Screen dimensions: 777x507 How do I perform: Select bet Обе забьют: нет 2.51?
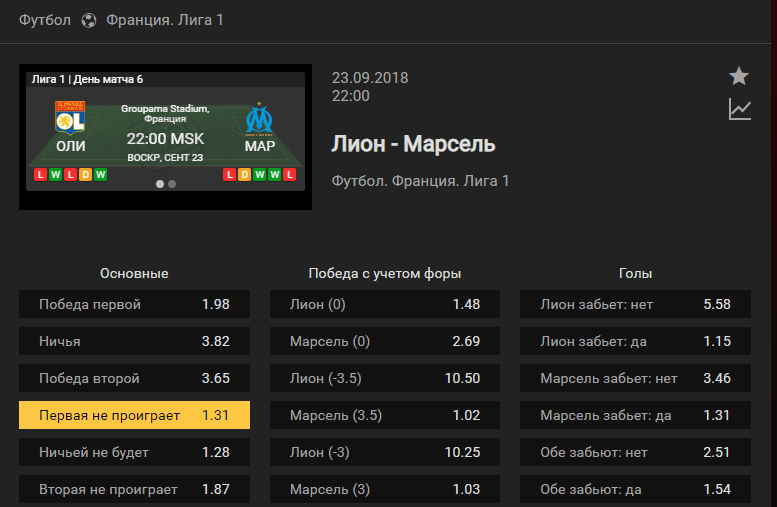[x=635, y=452]
